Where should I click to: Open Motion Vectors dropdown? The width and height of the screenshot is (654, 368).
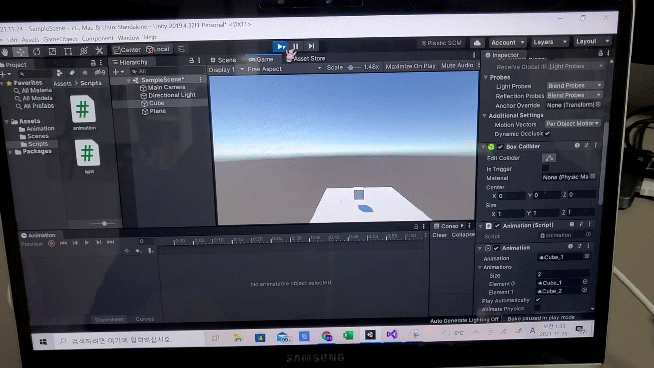[573, 124]
